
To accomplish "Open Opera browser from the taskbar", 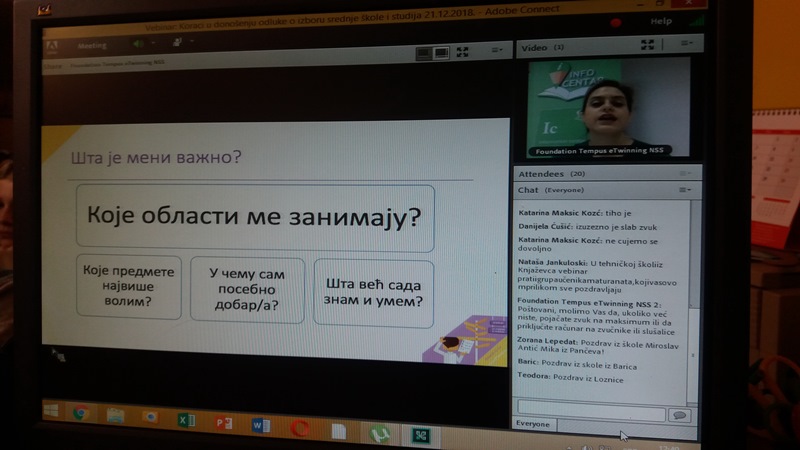I will (300, 428).
